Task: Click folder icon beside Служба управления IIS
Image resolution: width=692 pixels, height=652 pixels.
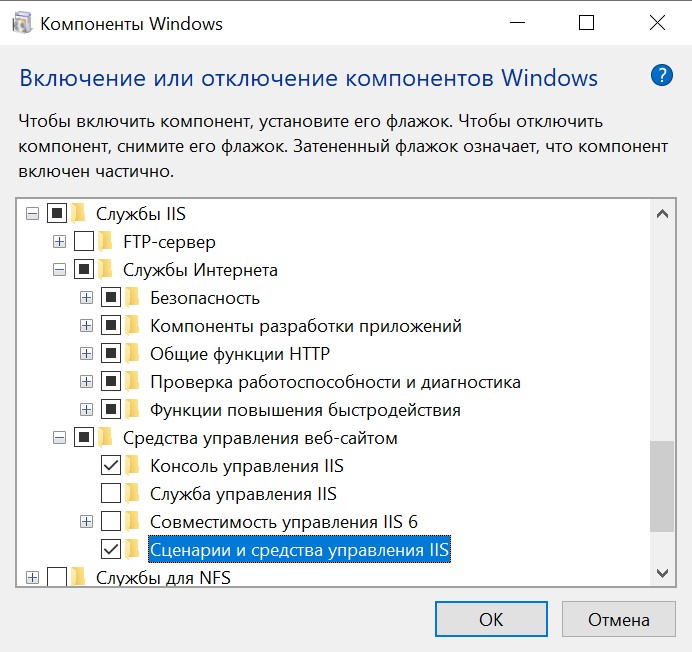Action: pyautogui.click(x=133, y=494)
